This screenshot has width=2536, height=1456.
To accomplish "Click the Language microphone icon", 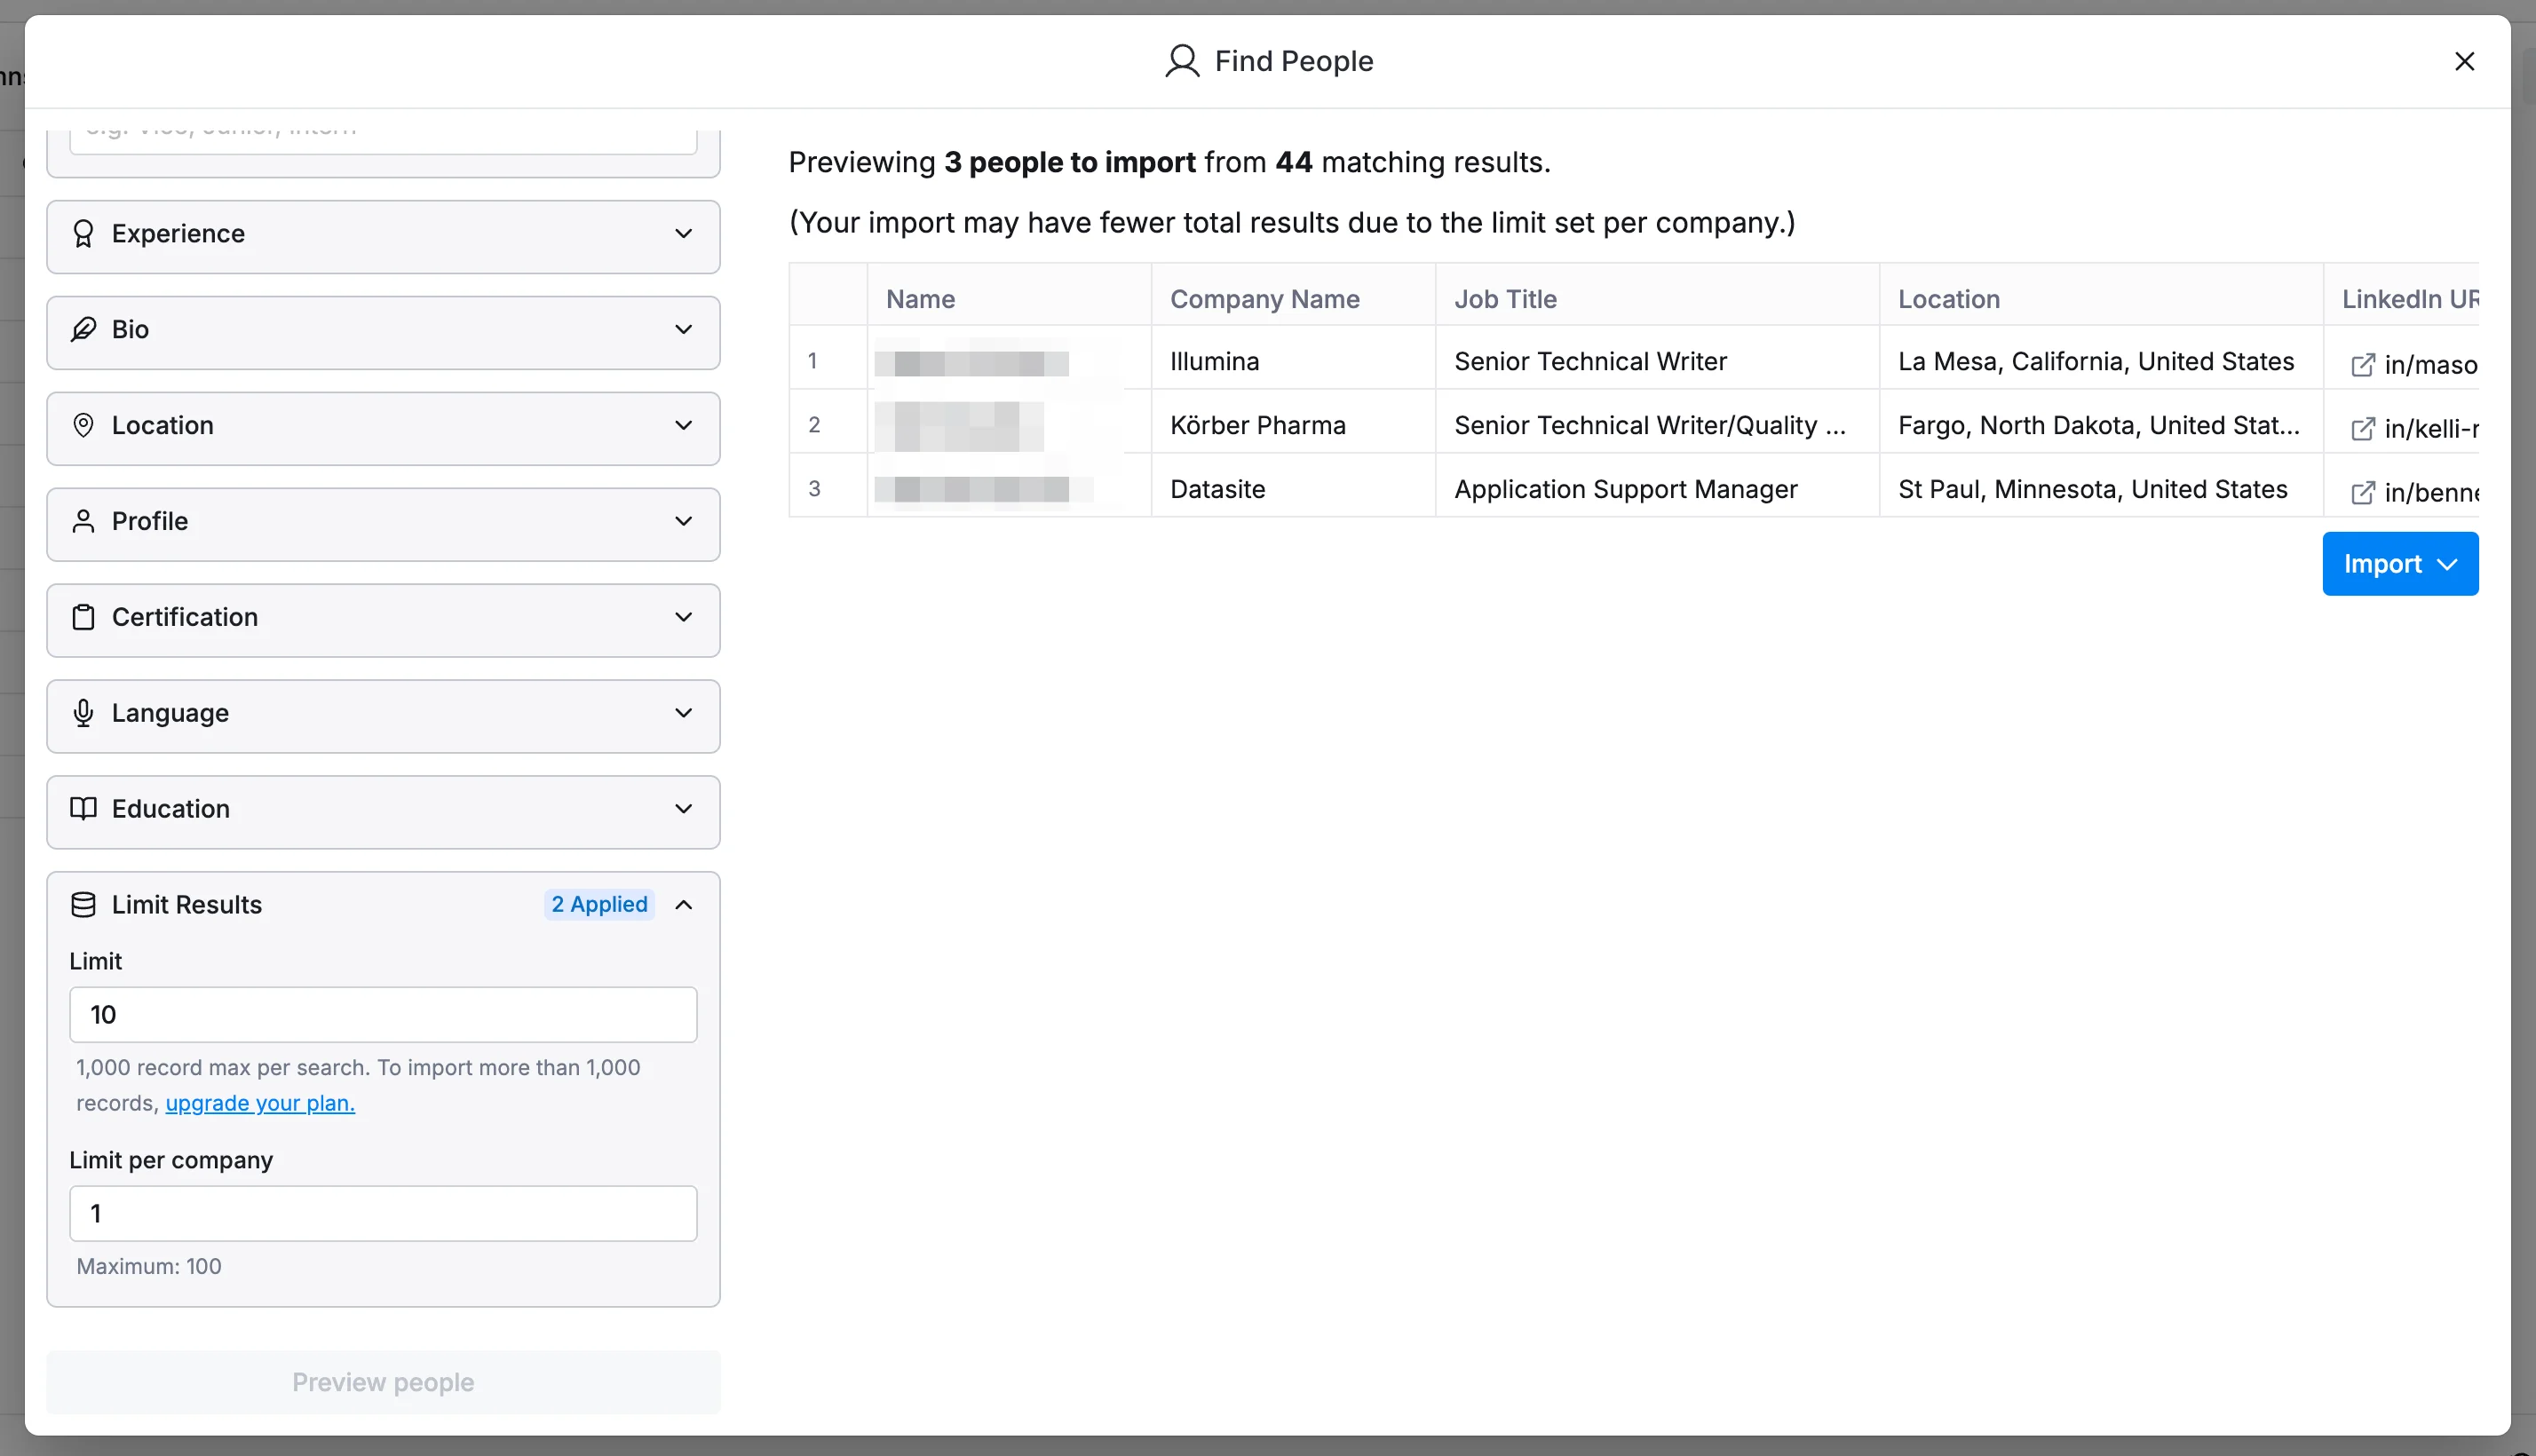I will [83, 713].
